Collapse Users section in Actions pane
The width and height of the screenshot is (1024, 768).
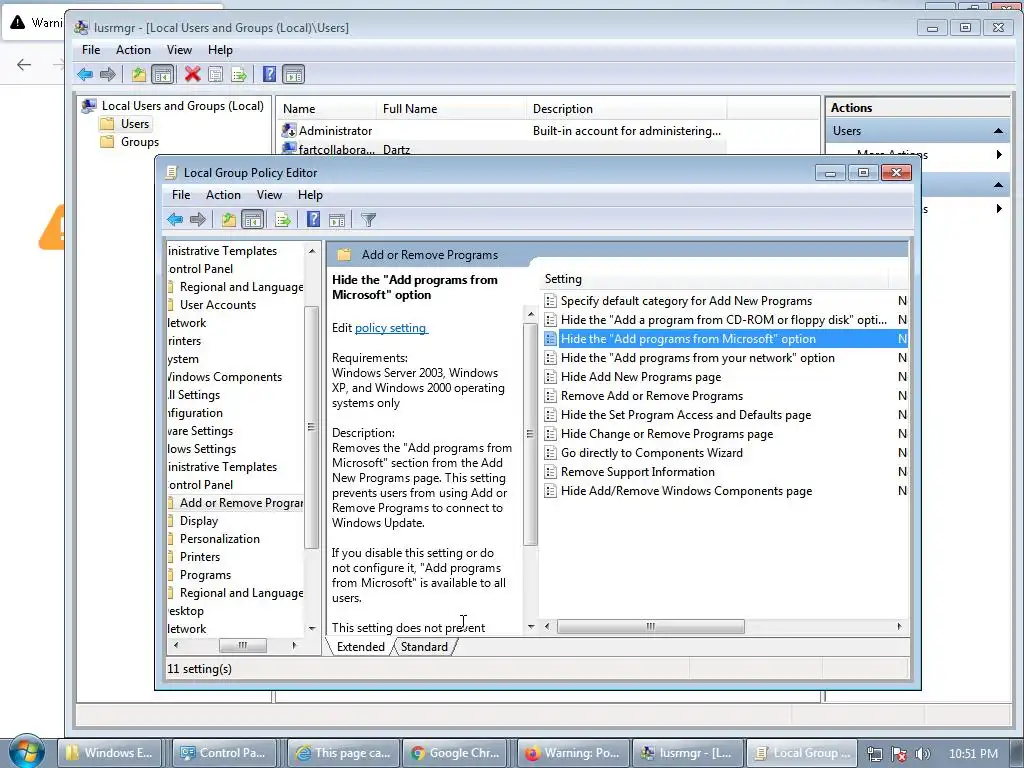998,131
